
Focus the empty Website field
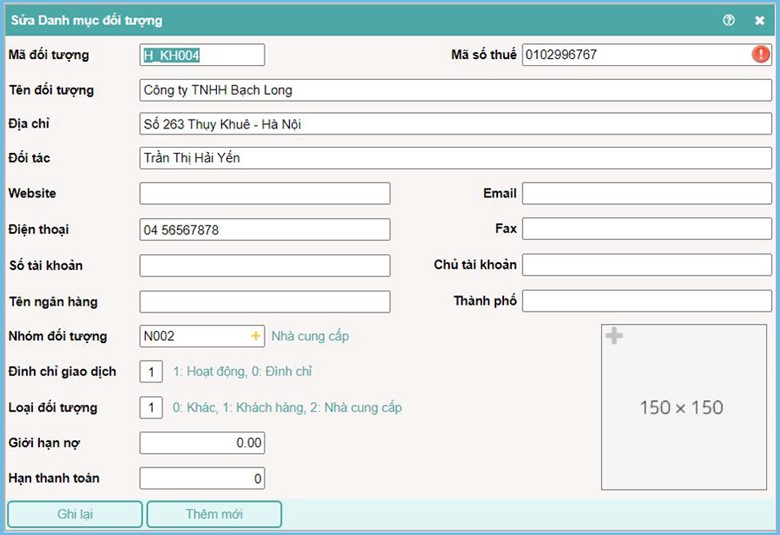pos(265,193)
